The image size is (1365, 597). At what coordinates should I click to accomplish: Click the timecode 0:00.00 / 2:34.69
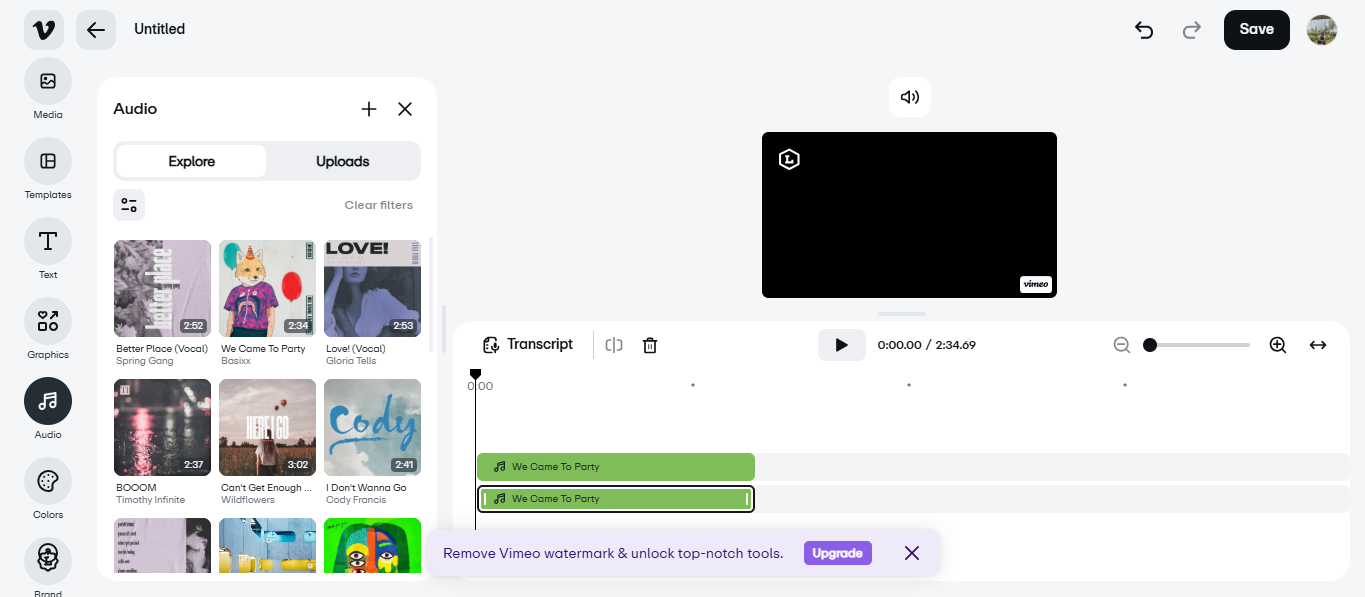927,345
